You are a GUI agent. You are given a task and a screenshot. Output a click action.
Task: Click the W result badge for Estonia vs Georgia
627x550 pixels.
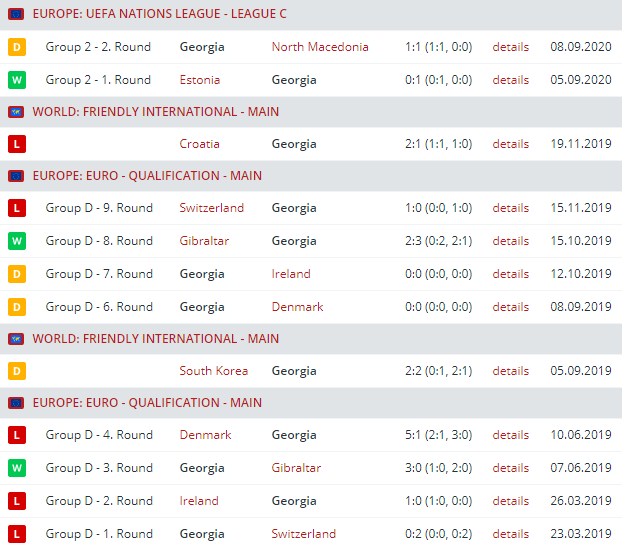pyautogui.click(x=16, y=80)
